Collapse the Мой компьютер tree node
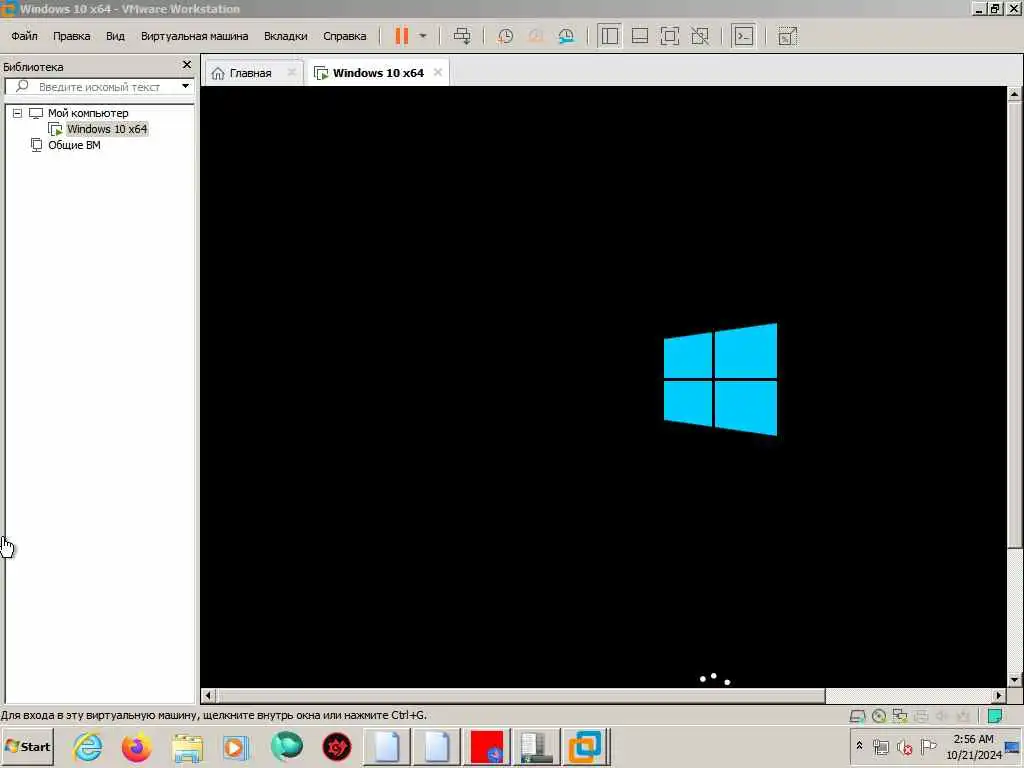Screen dimensions: 1024x768 [x=18, y=113]
